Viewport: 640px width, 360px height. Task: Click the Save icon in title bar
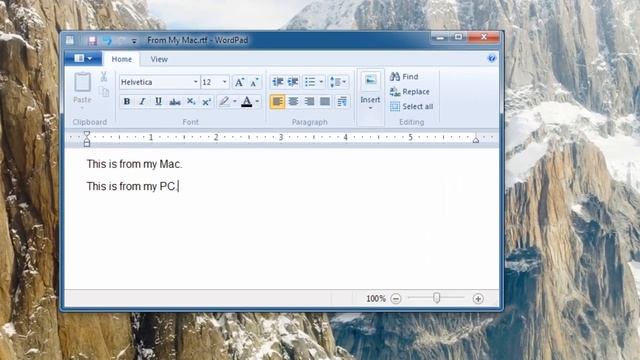click(92, 40)
